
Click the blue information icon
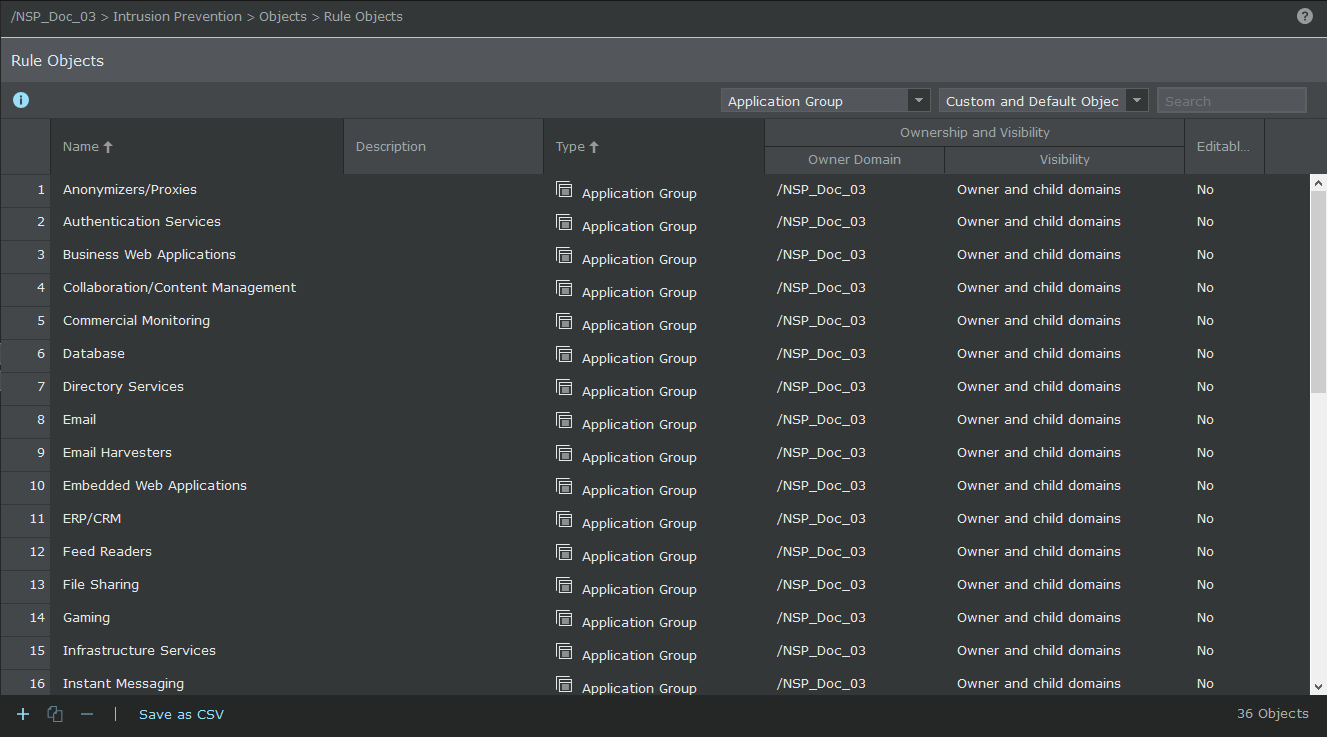click(x=21, y=100)
